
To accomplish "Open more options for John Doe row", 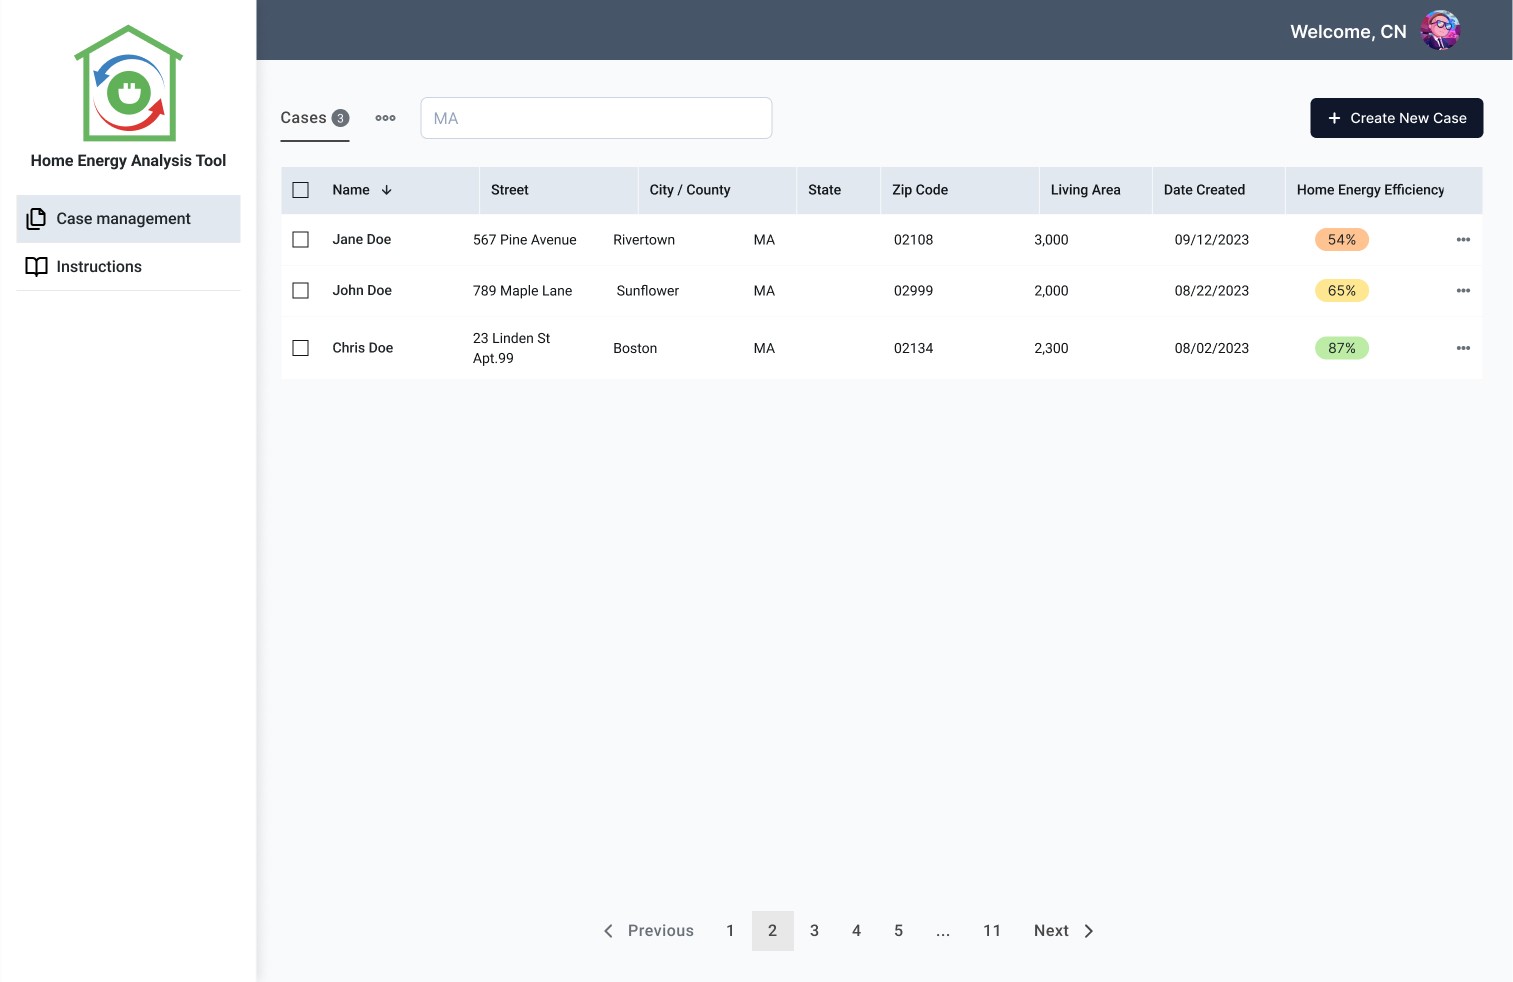I will coord(1463,291).
